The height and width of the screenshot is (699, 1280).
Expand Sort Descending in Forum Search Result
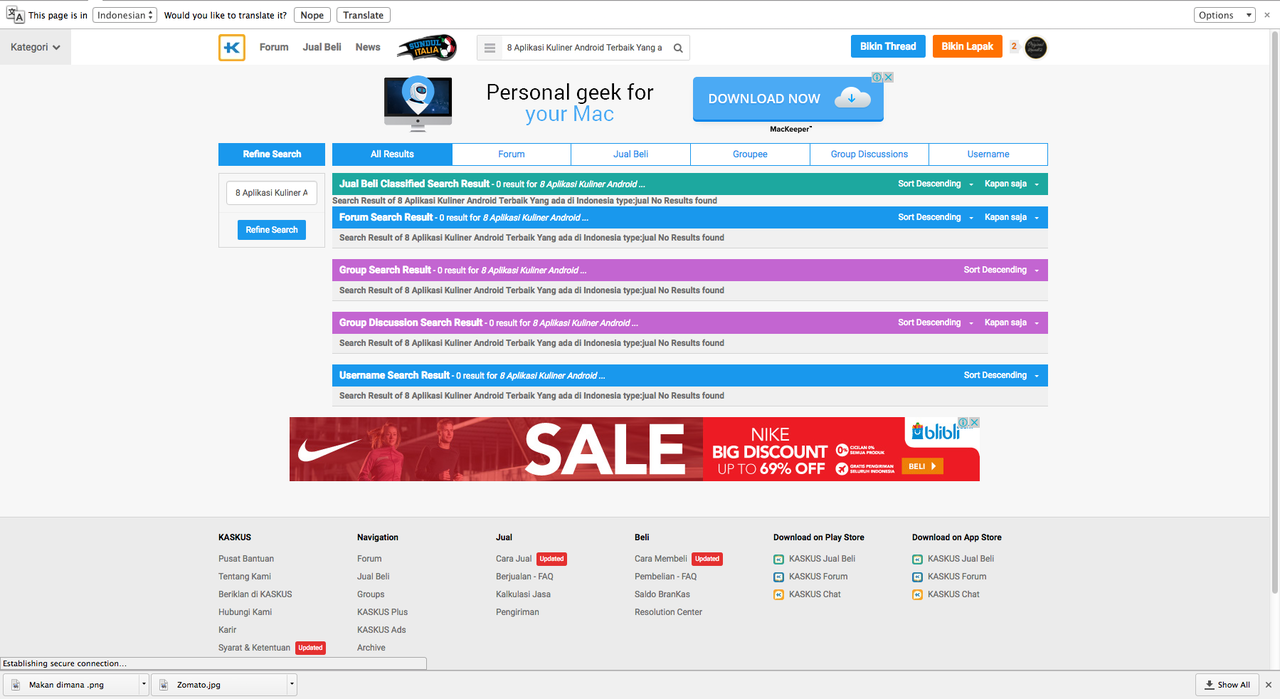pyautogui.click(x=935, y=217)
